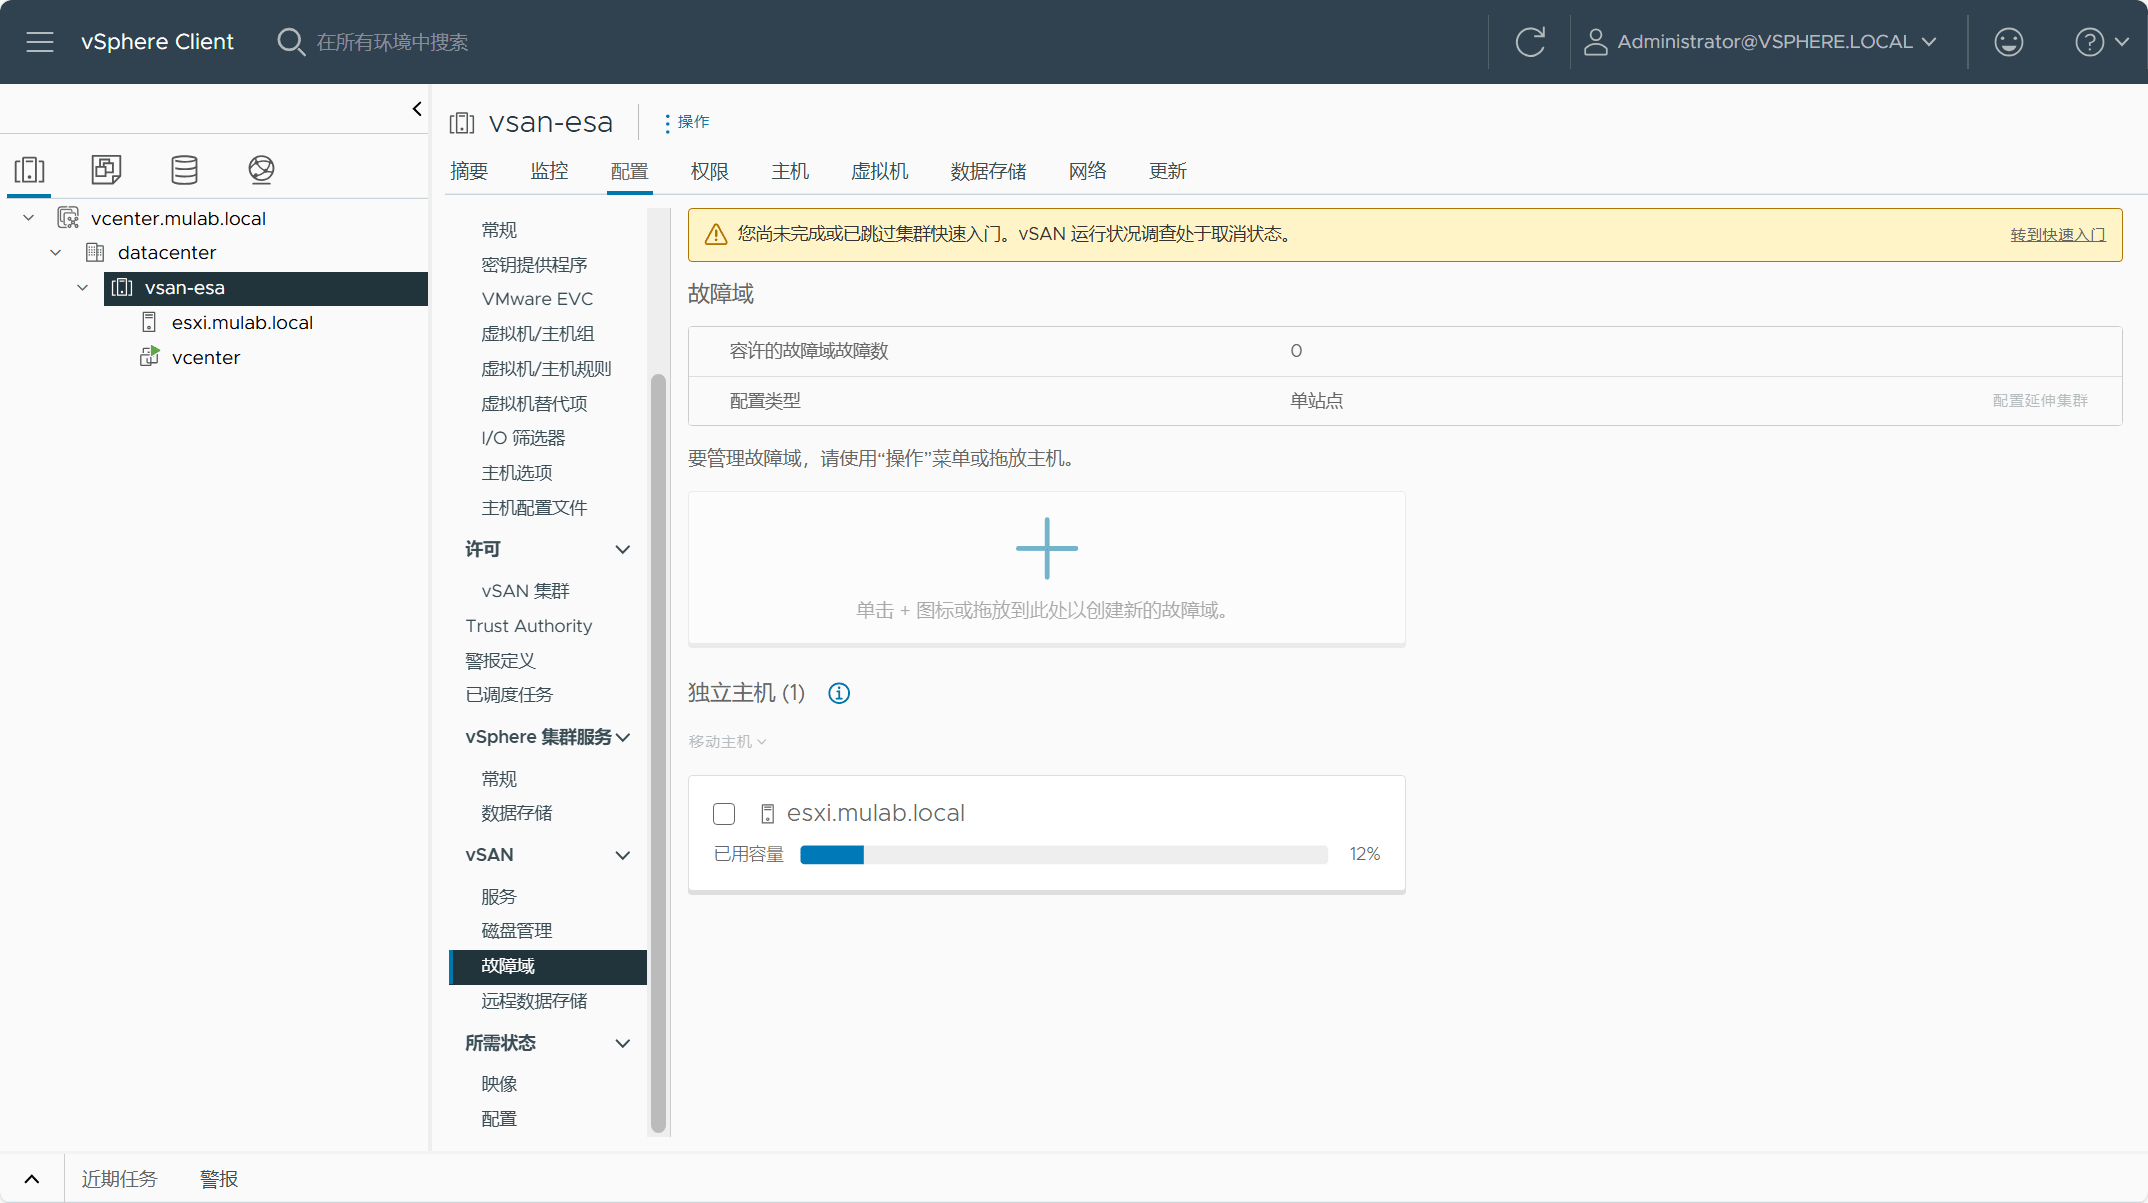Screen dimensions: 2148x1203
Task: Open 警报 at the bottom
Action: (219, 1179)
